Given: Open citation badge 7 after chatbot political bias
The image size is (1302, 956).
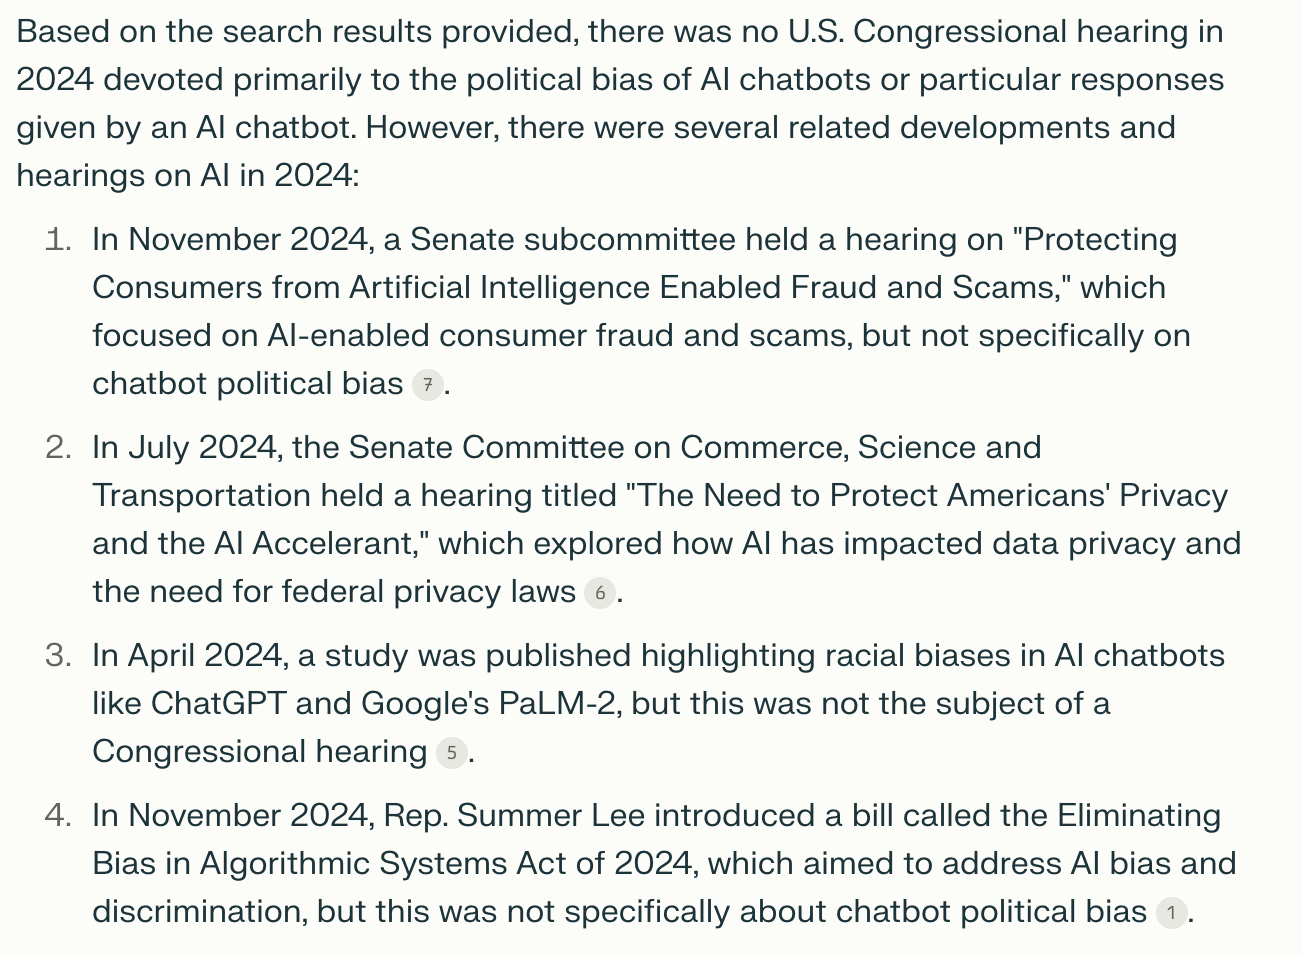Looking at the screenshot, I should (x=427, y=385).
